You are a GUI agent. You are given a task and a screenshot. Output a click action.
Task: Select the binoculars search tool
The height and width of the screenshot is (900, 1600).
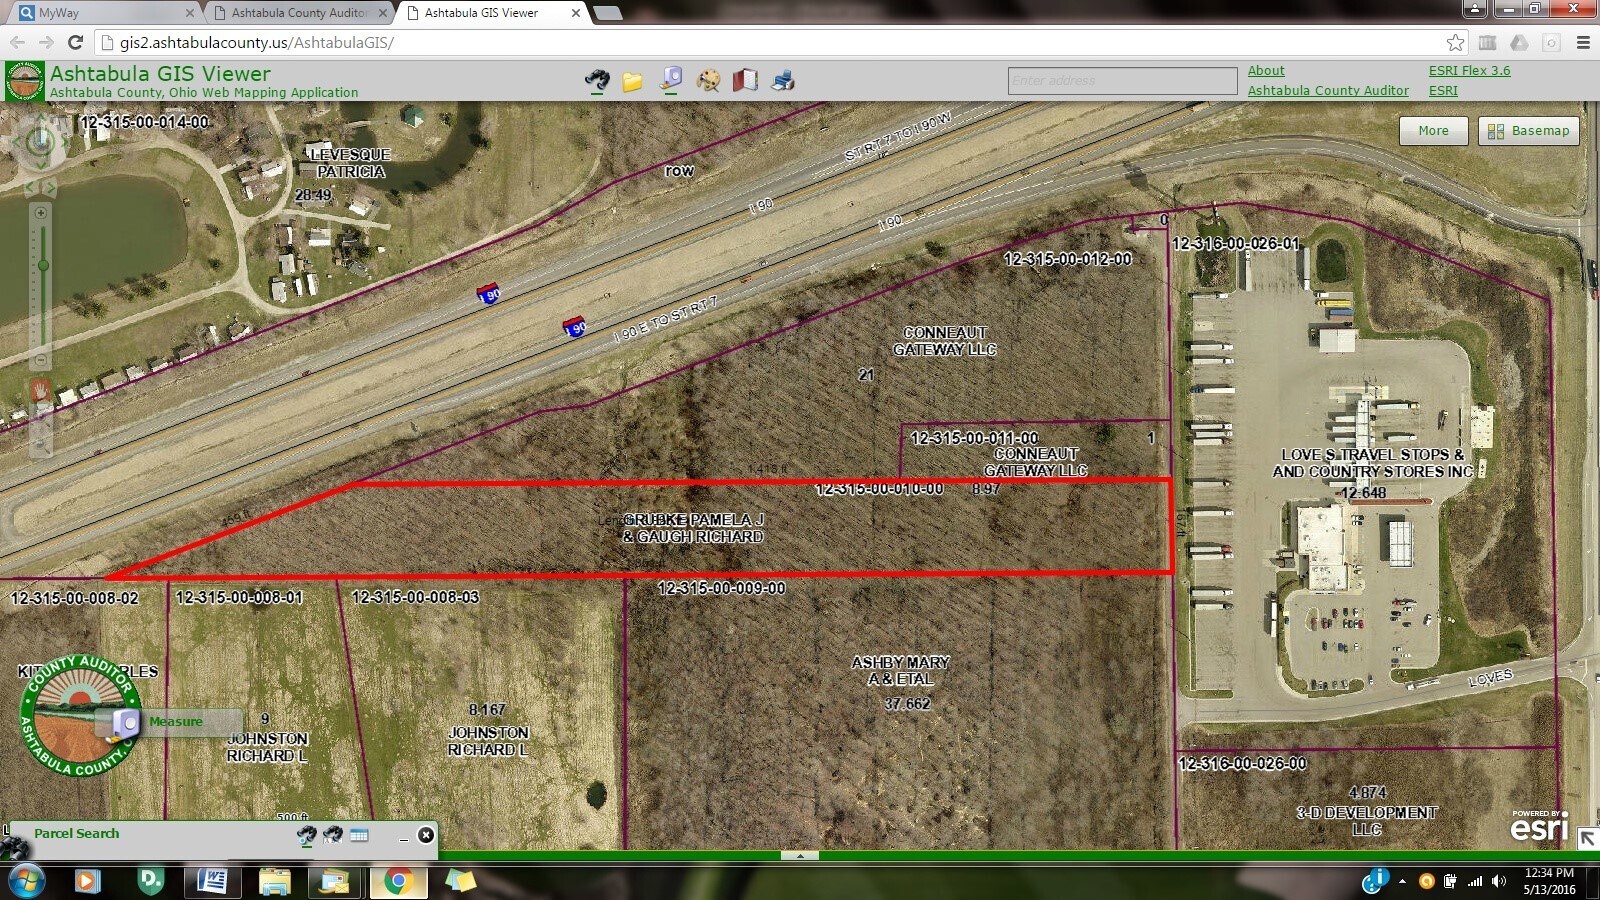(x=597, y=81)
